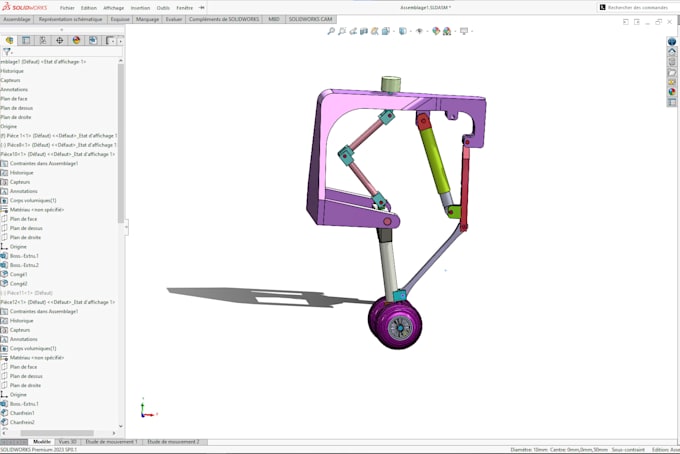Select Modèle bottom tab
The image size is (680, 454).
point(42,442)
